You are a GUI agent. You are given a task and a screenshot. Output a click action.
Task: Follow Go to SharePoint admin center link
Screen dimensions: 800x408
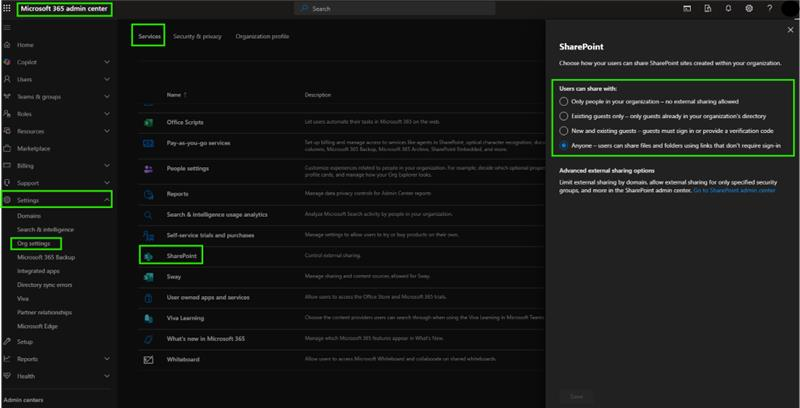click(734, 190)
